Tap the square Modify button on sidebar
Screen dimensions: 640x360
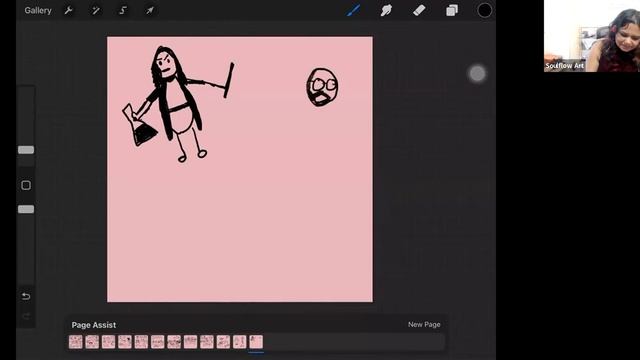click(26, 185)
